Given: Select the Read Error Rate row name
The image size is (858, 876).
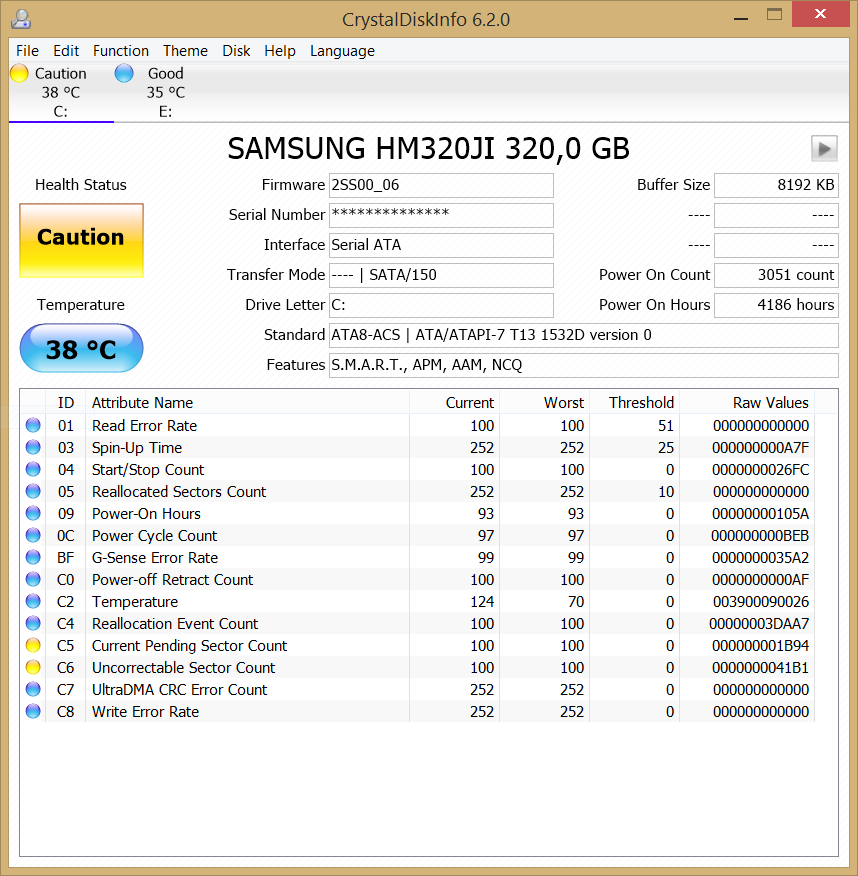Looking at the screenshot, I should point(144,426).
